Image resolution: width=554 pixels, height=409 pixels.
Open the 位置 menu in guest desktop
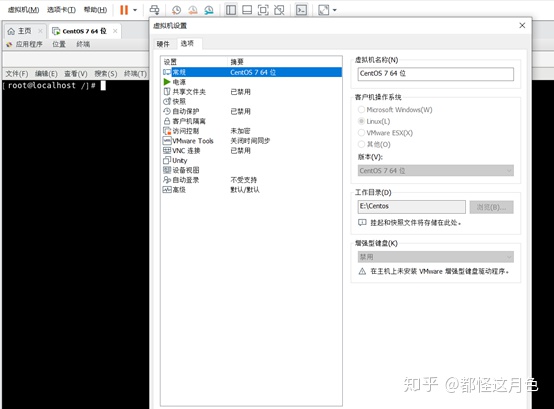click(59, 44)
